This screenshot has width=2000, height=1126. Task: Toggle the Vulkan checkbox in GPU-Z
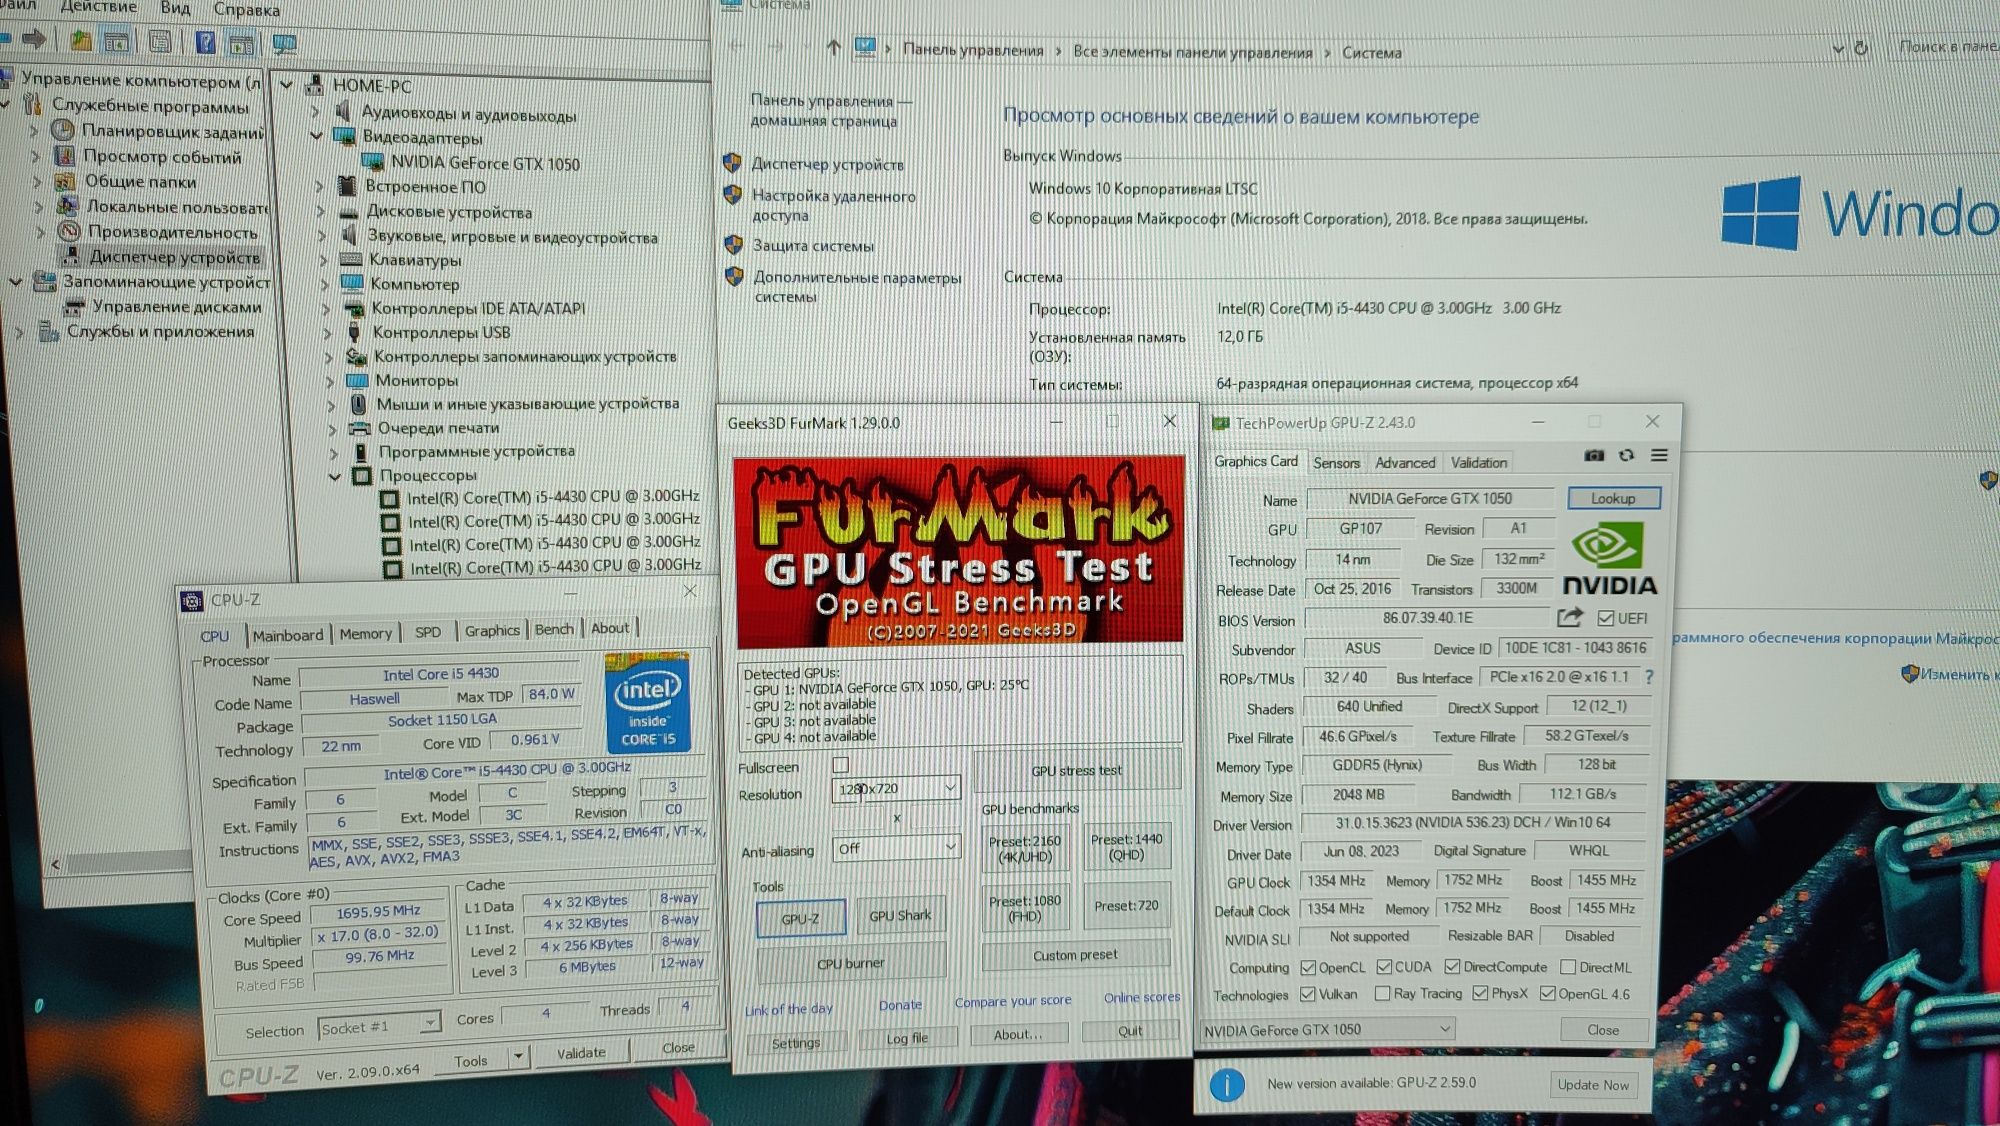click(1308, 994)
